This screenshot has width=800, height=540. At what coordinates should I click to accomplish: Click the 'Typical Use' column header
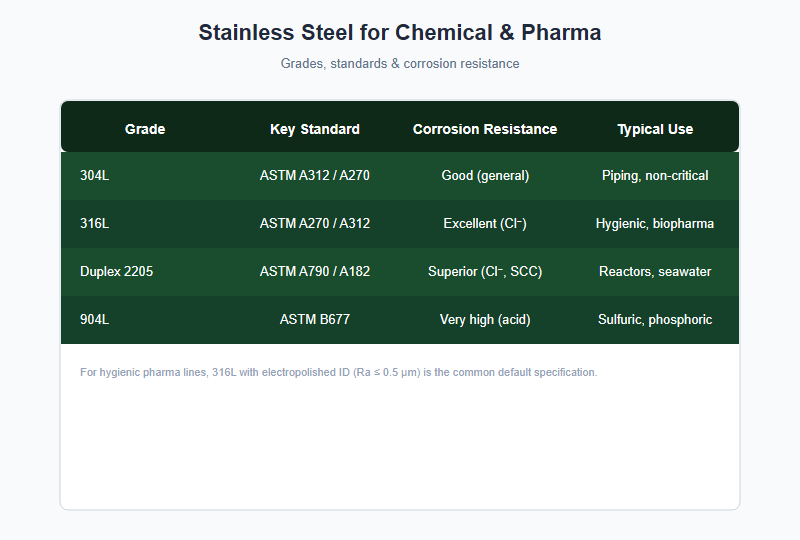tap(655, 129)
